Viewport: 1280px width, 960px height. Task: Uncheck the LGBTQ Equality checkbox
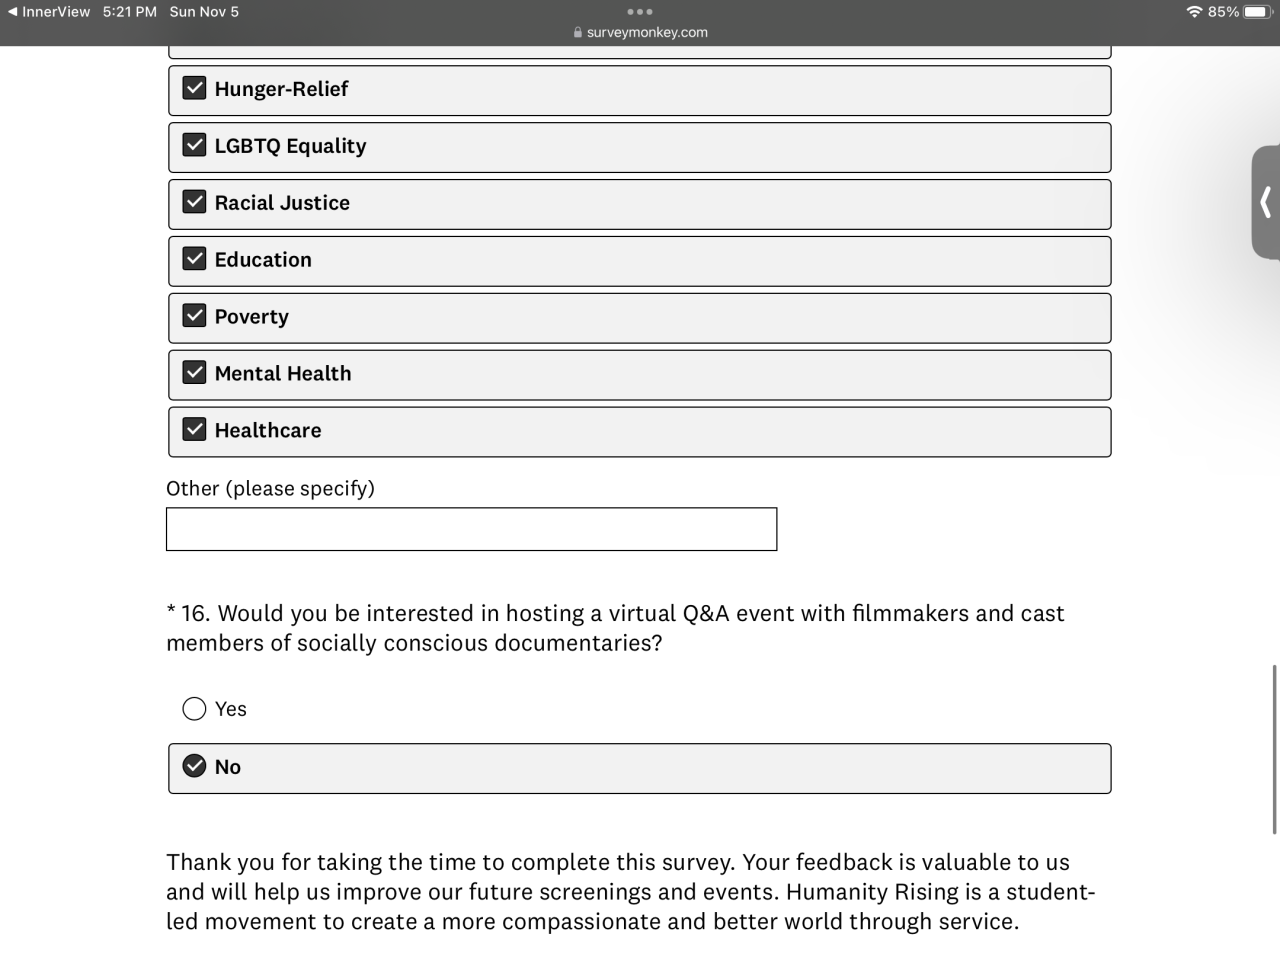pyautogui.click(x=194, y=145)
